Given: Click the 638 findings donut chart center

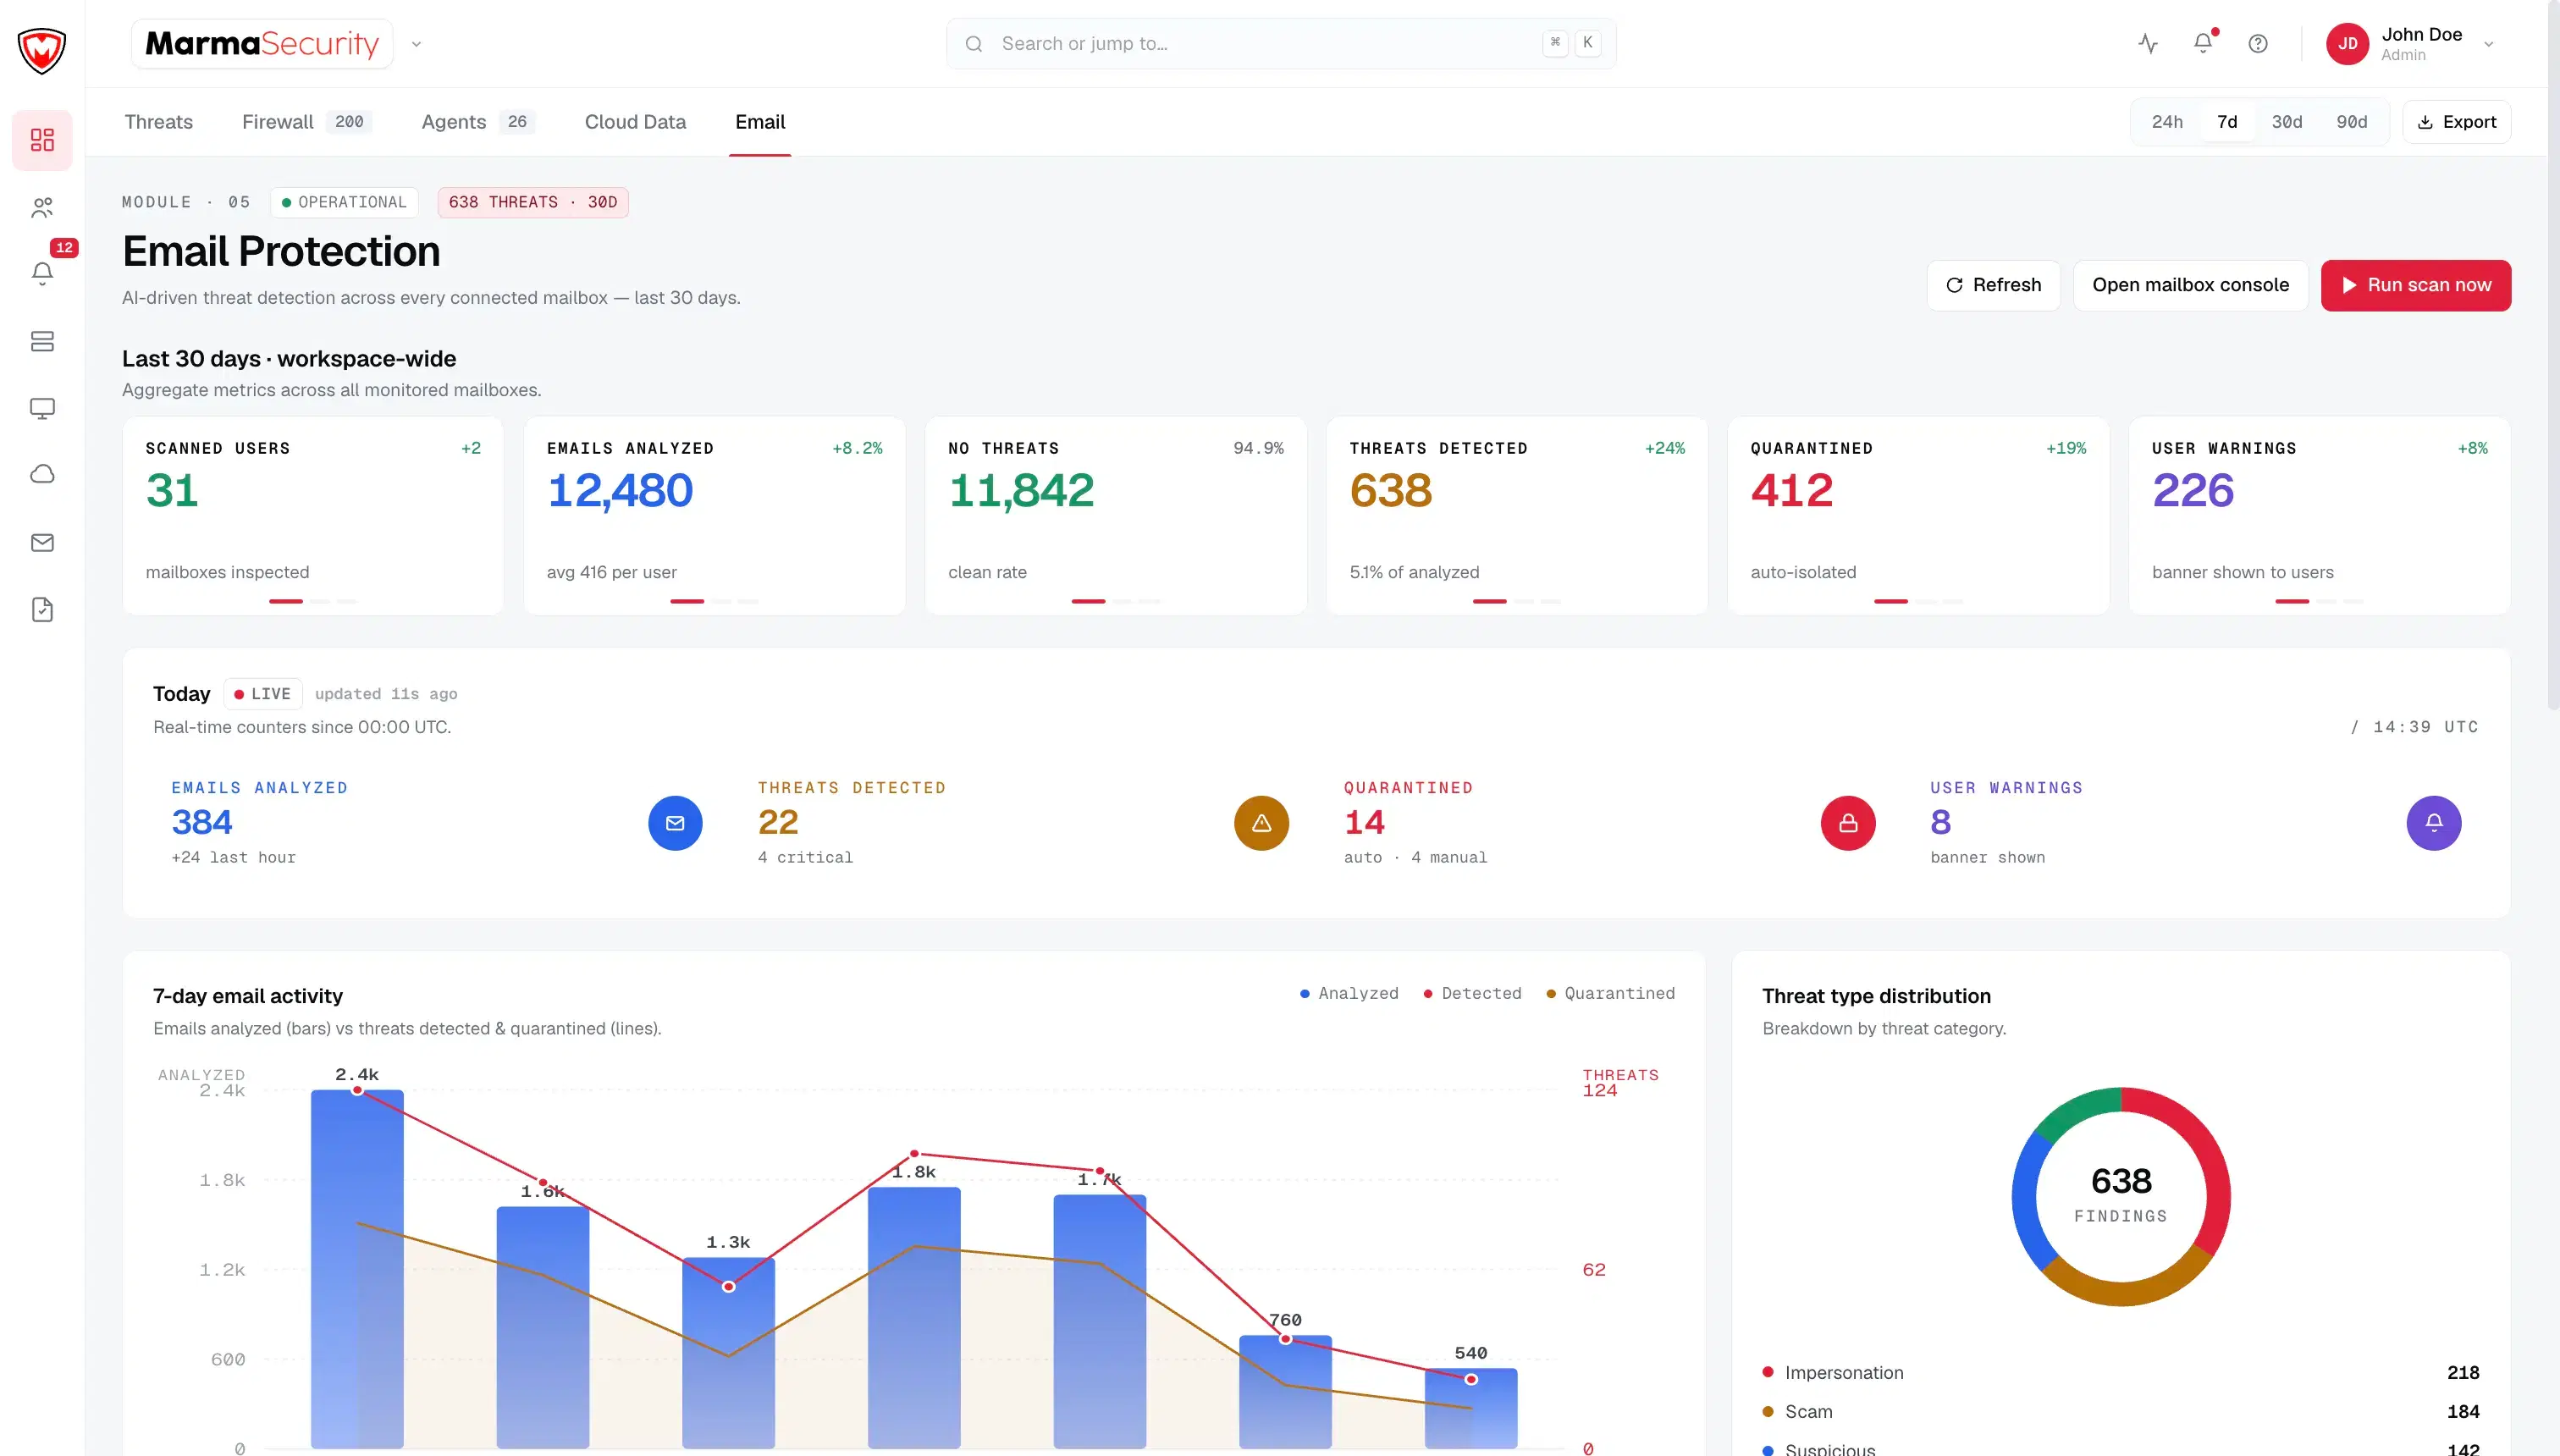Looking at the screenshot, I should 2121,1195.
